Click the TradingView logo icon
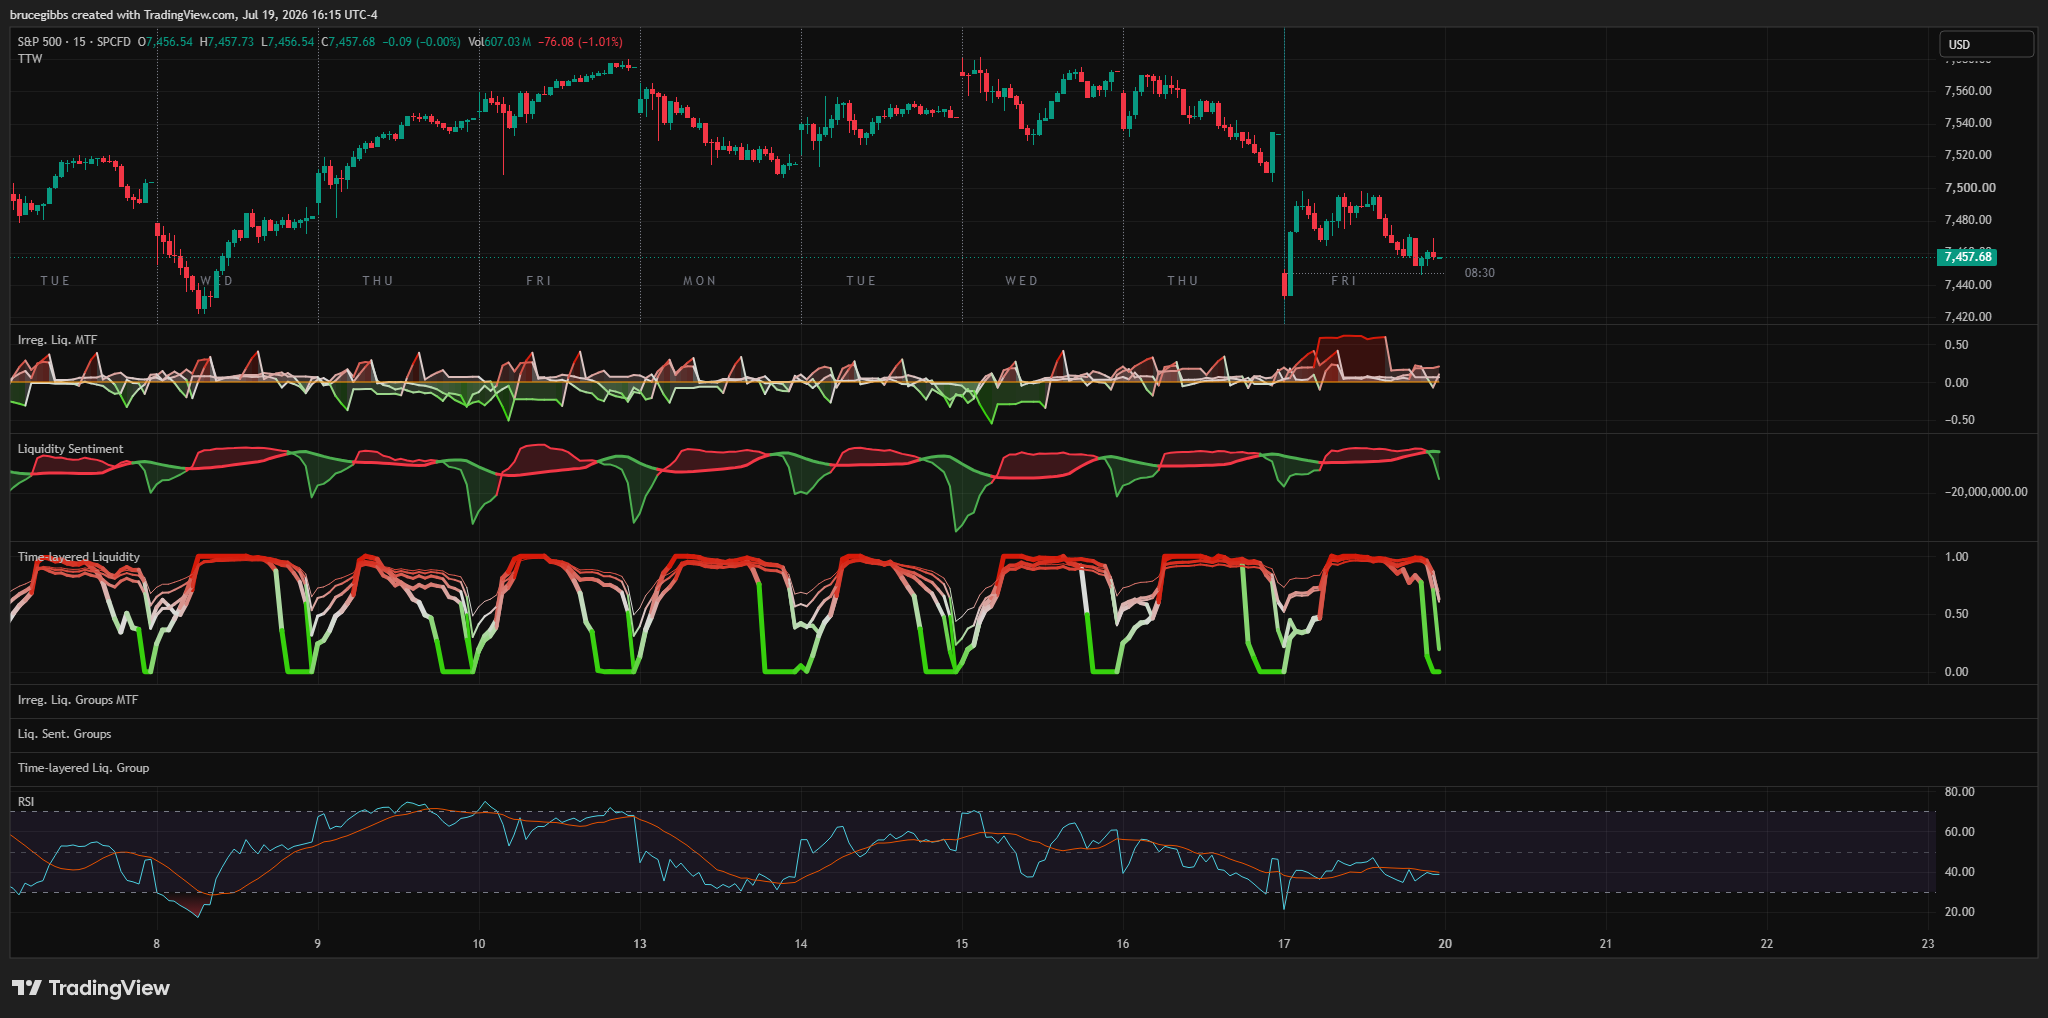Image resolution: width=2048 pixels, height=1018 pixels. tap(27, 988)
